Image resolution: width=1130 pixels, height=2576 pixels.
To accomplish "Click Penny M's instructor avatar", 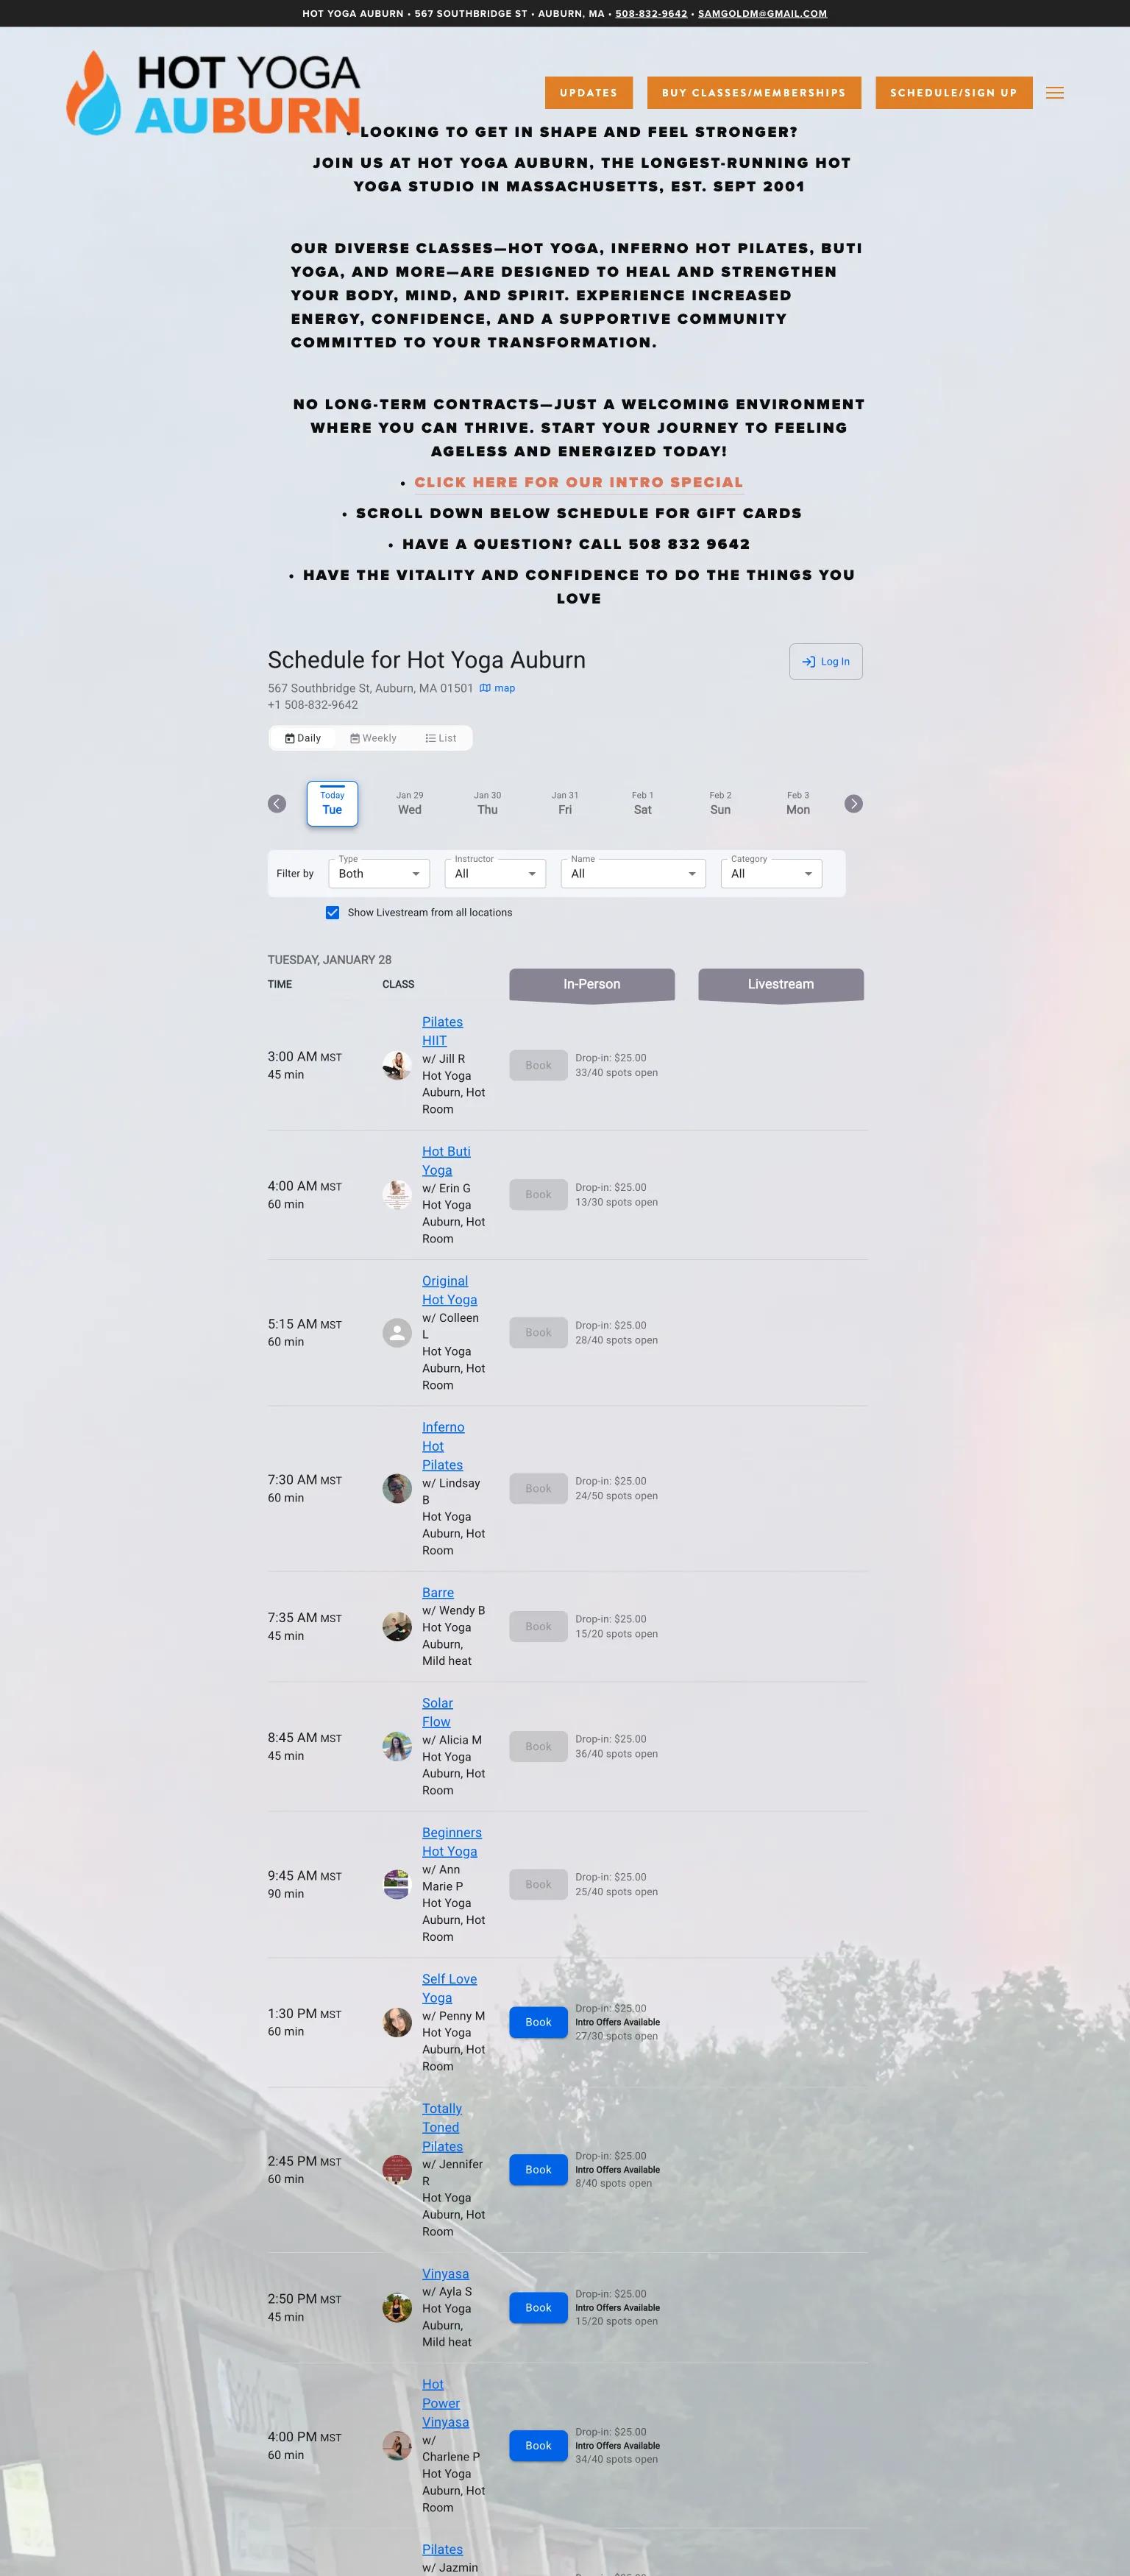I will [x=397, y=2023].
